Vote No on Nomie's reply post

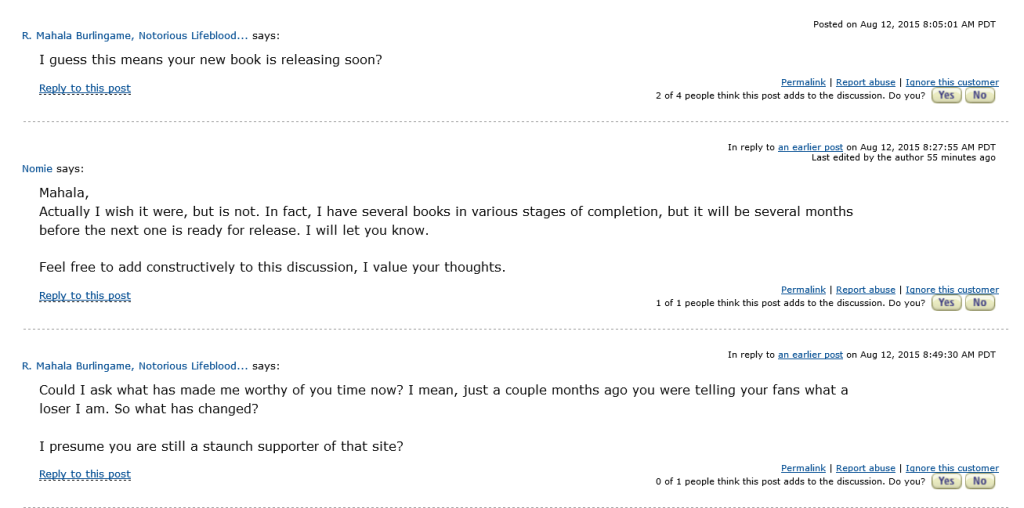coord(979,303)
